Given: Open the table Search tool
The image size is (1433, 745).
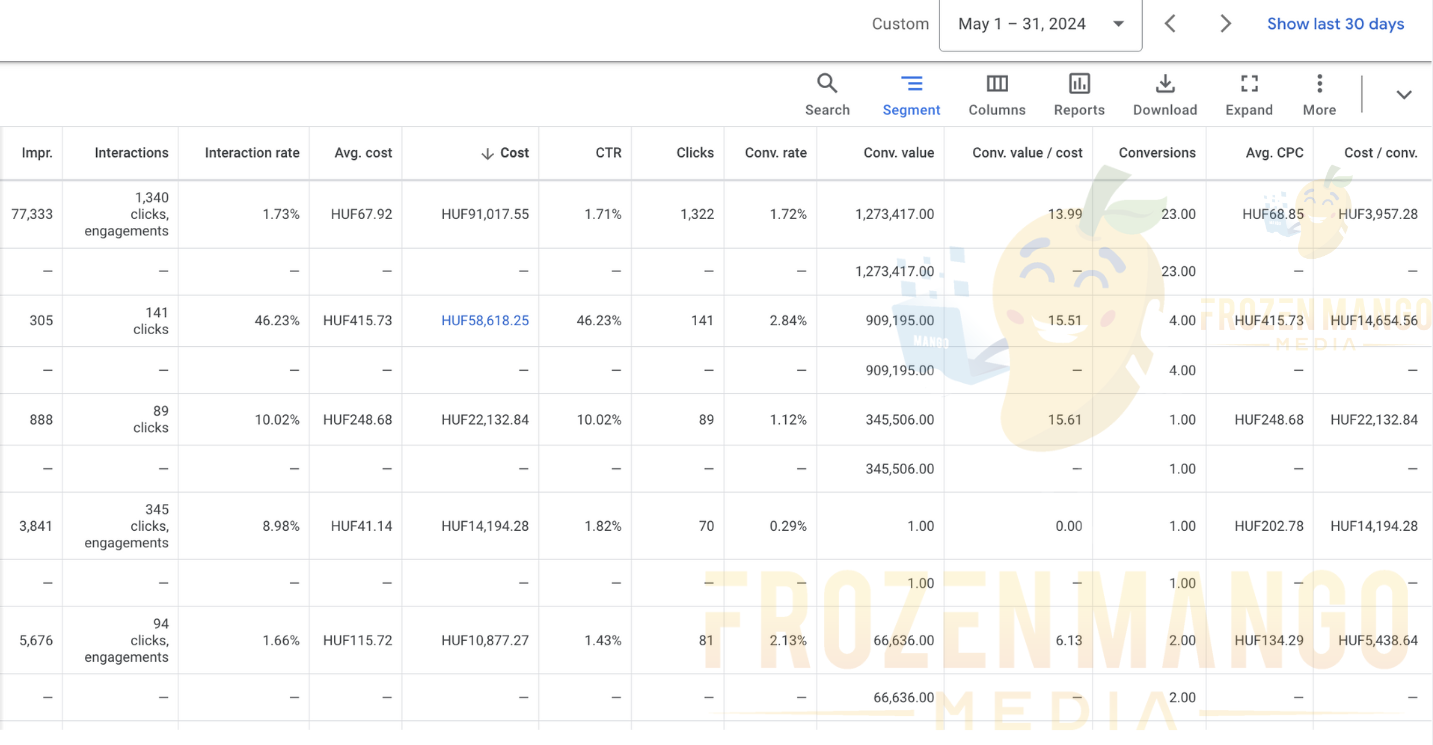Looking at the screenshot, I should (827, 95).
